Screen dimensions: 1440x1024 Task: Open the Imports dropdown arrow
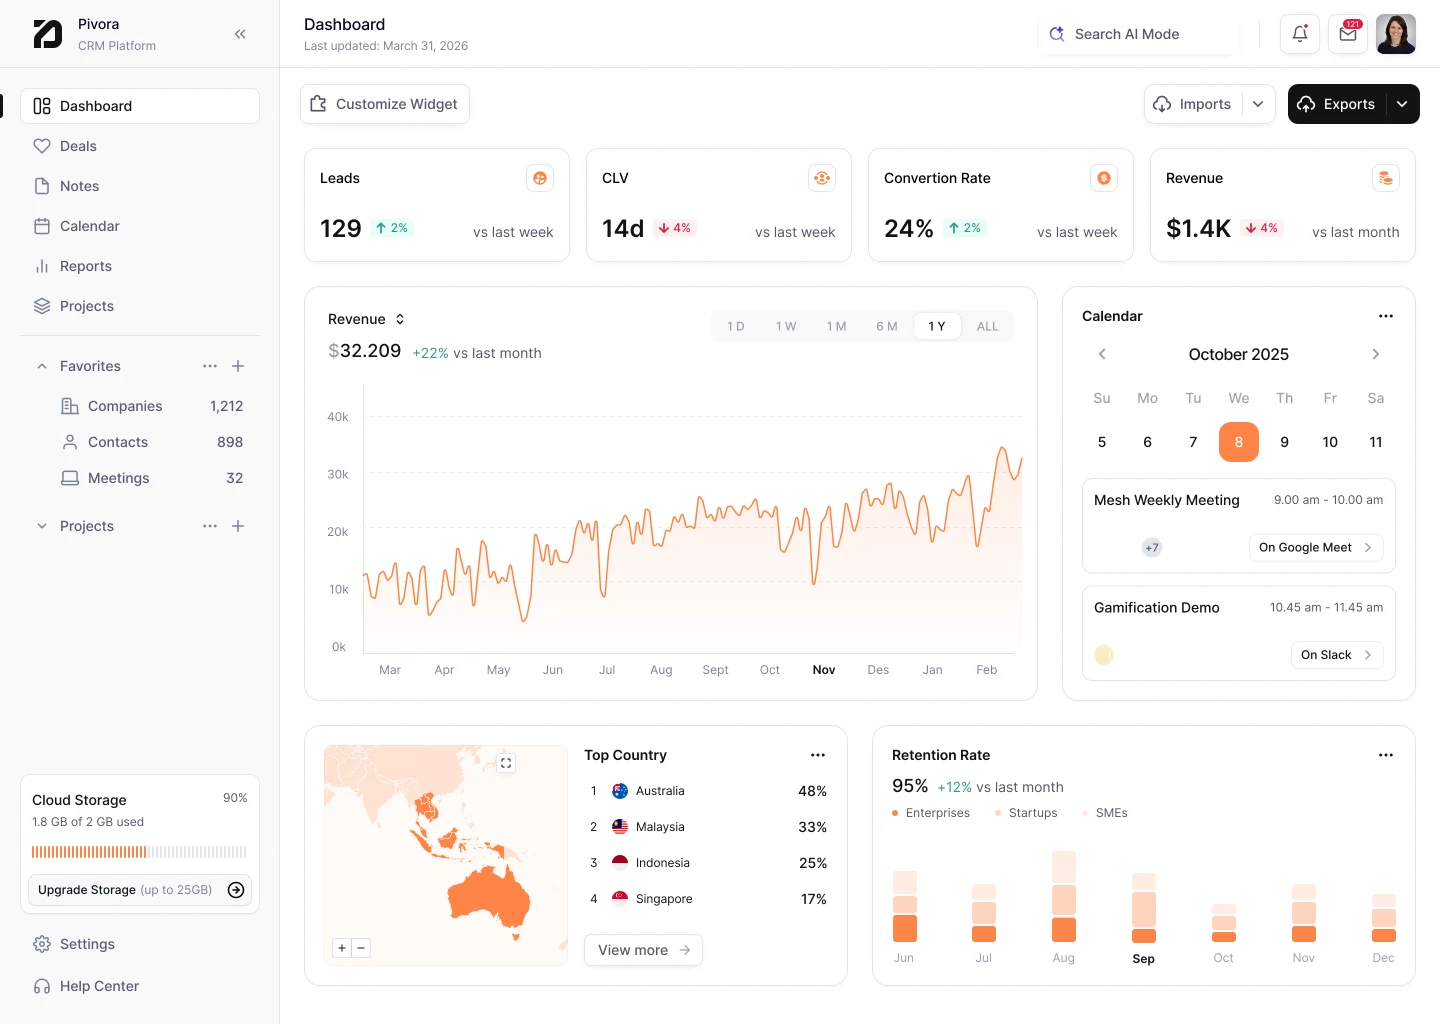point(1258,104)
